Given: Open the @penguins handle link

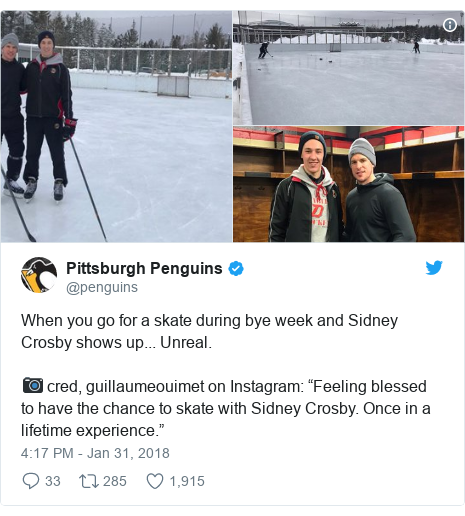Looking at the screenshot, I should click(102, 287).
